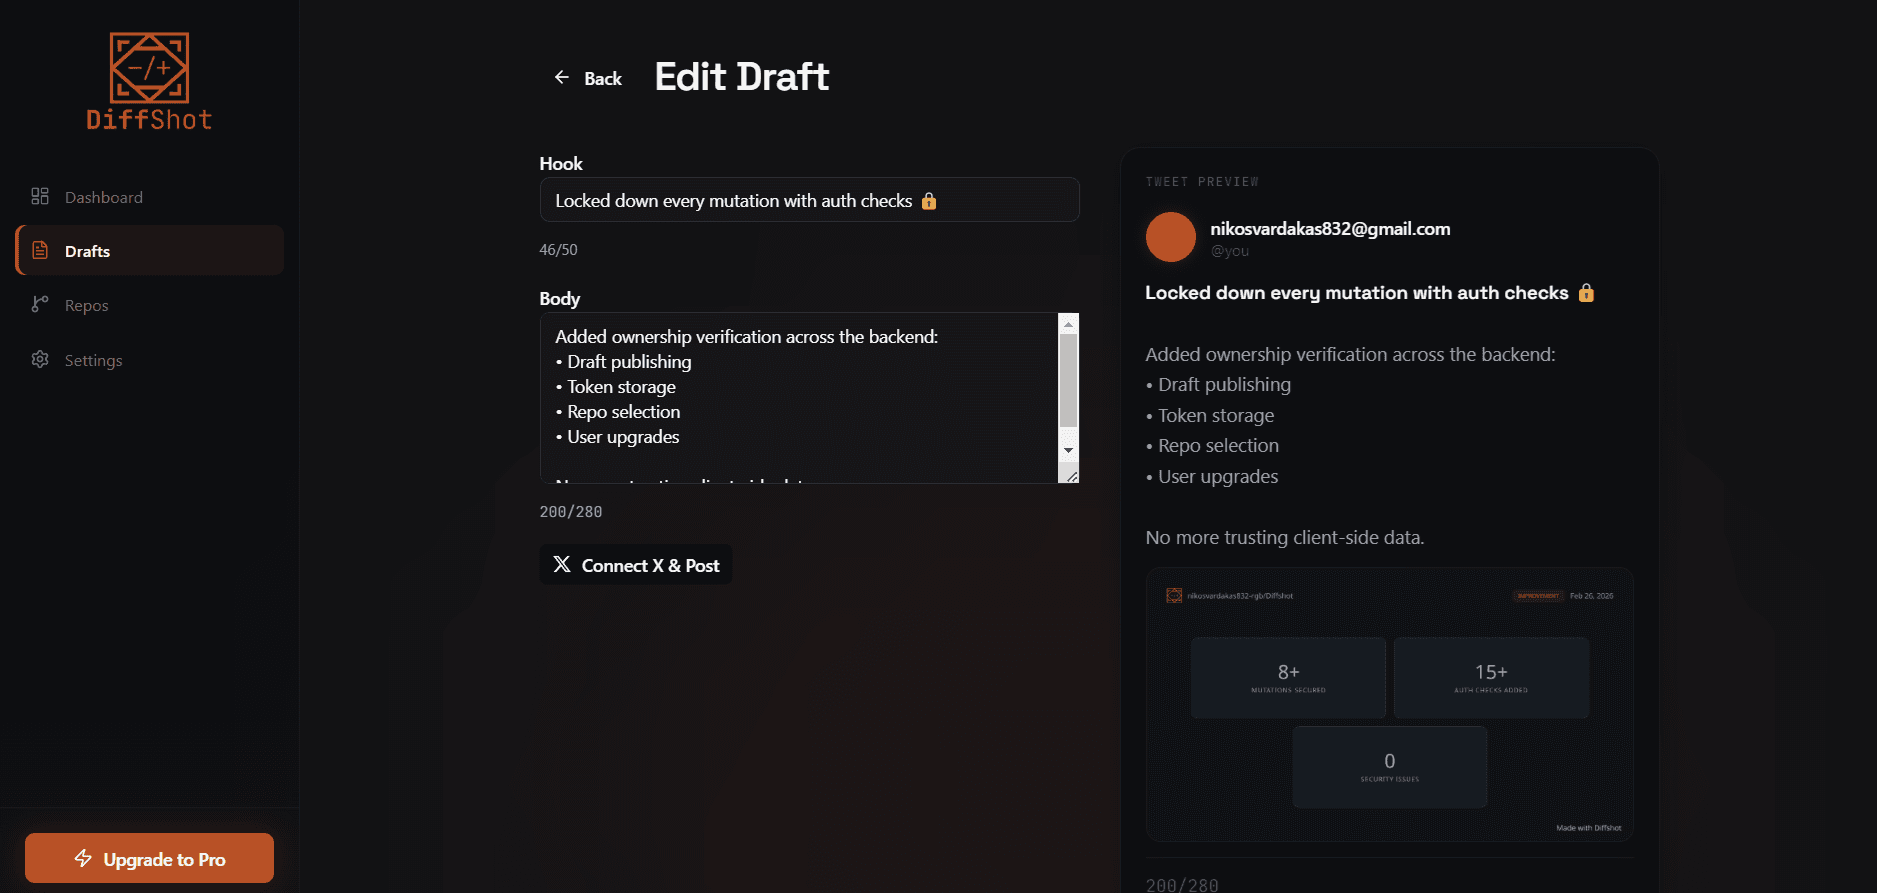Image resolution: width=1877 pixels, height=893 pixels.
Task: Click the DiffShot logo icon
Action: point(149,67)
